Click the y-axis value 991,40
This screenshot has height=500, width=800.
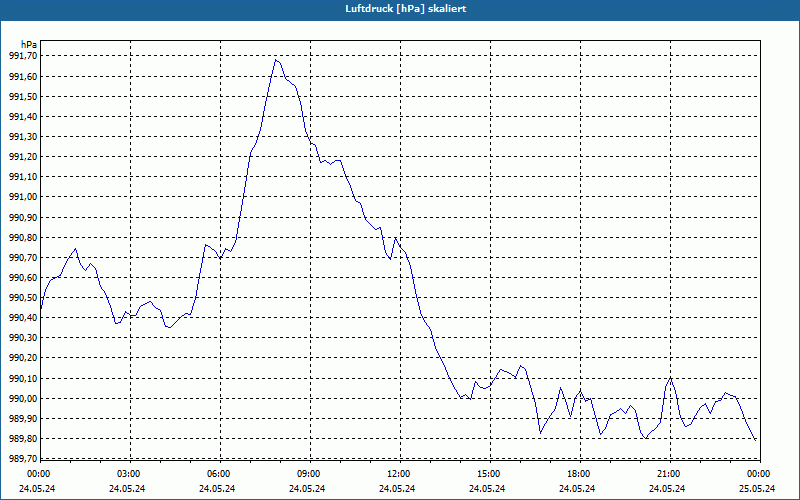(23, 117)
